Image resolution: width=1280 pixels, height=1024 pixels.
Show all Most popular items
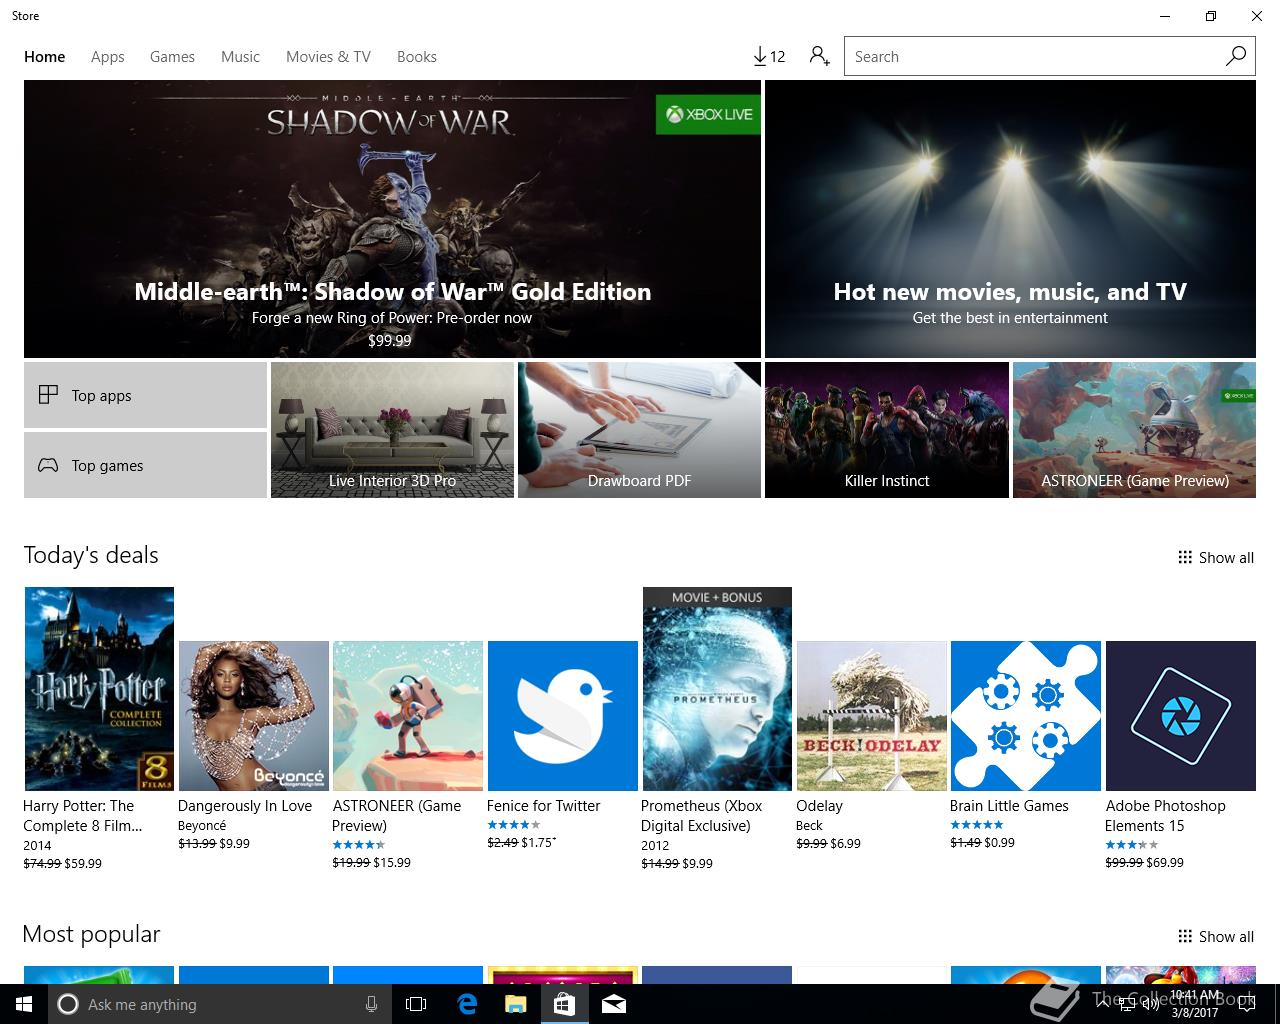[1215, 937]
